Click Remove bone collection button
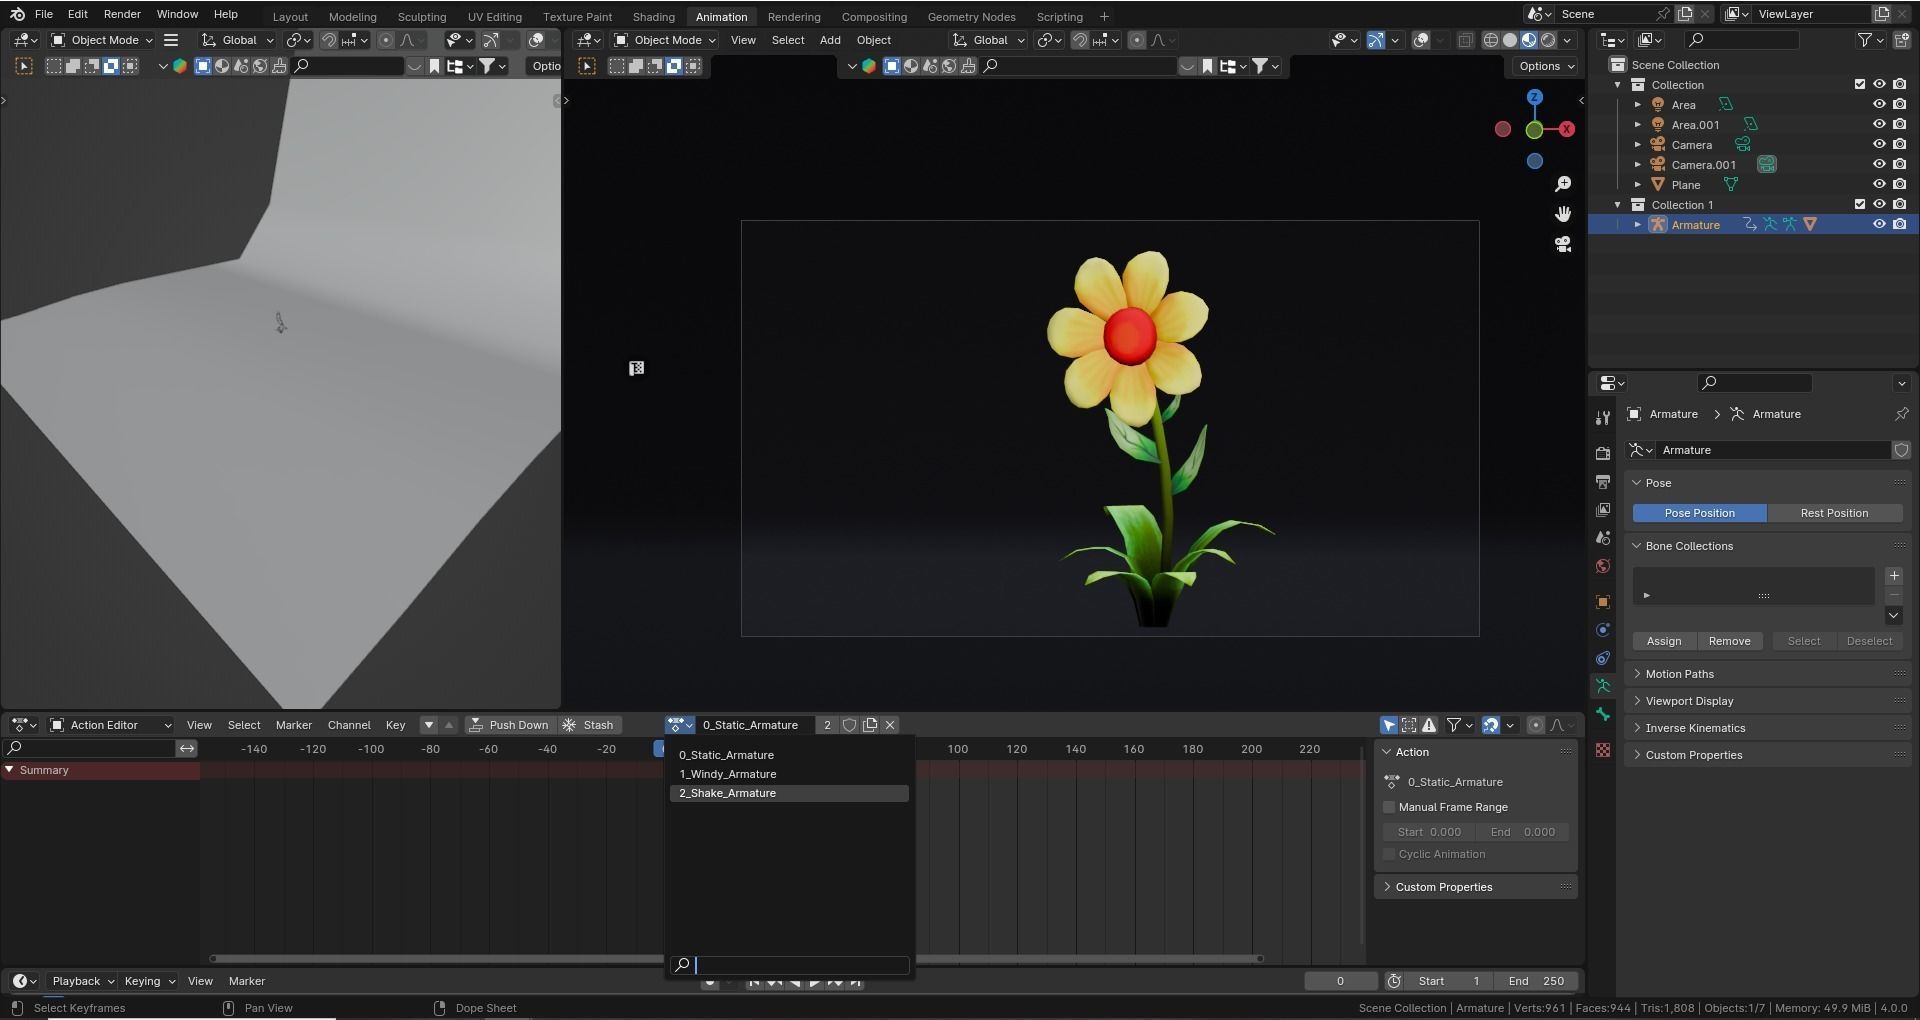Viewport: 1920px width, 1020px height. tap(1729, 641)
